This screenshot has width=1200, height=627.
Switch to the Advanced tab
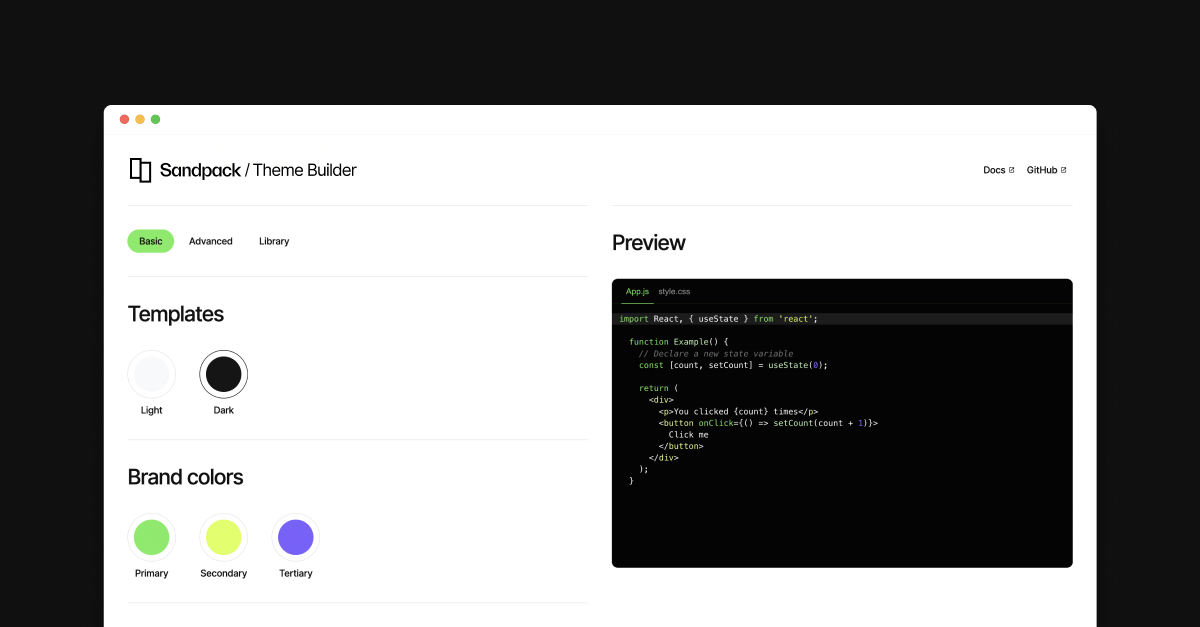pos(211,241)
